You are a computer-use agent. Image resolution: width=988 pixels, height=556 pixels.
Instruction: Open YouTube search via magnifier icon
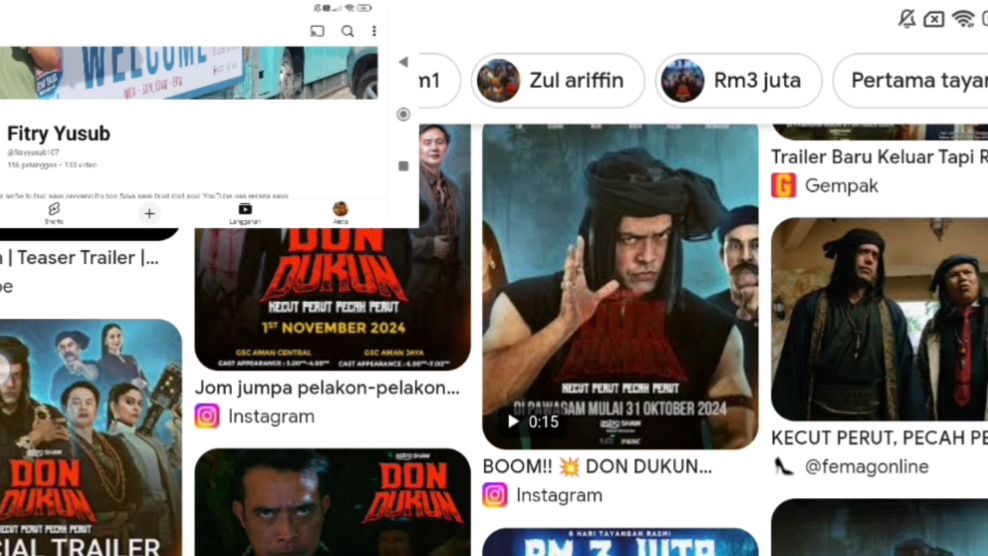[347, 31]
